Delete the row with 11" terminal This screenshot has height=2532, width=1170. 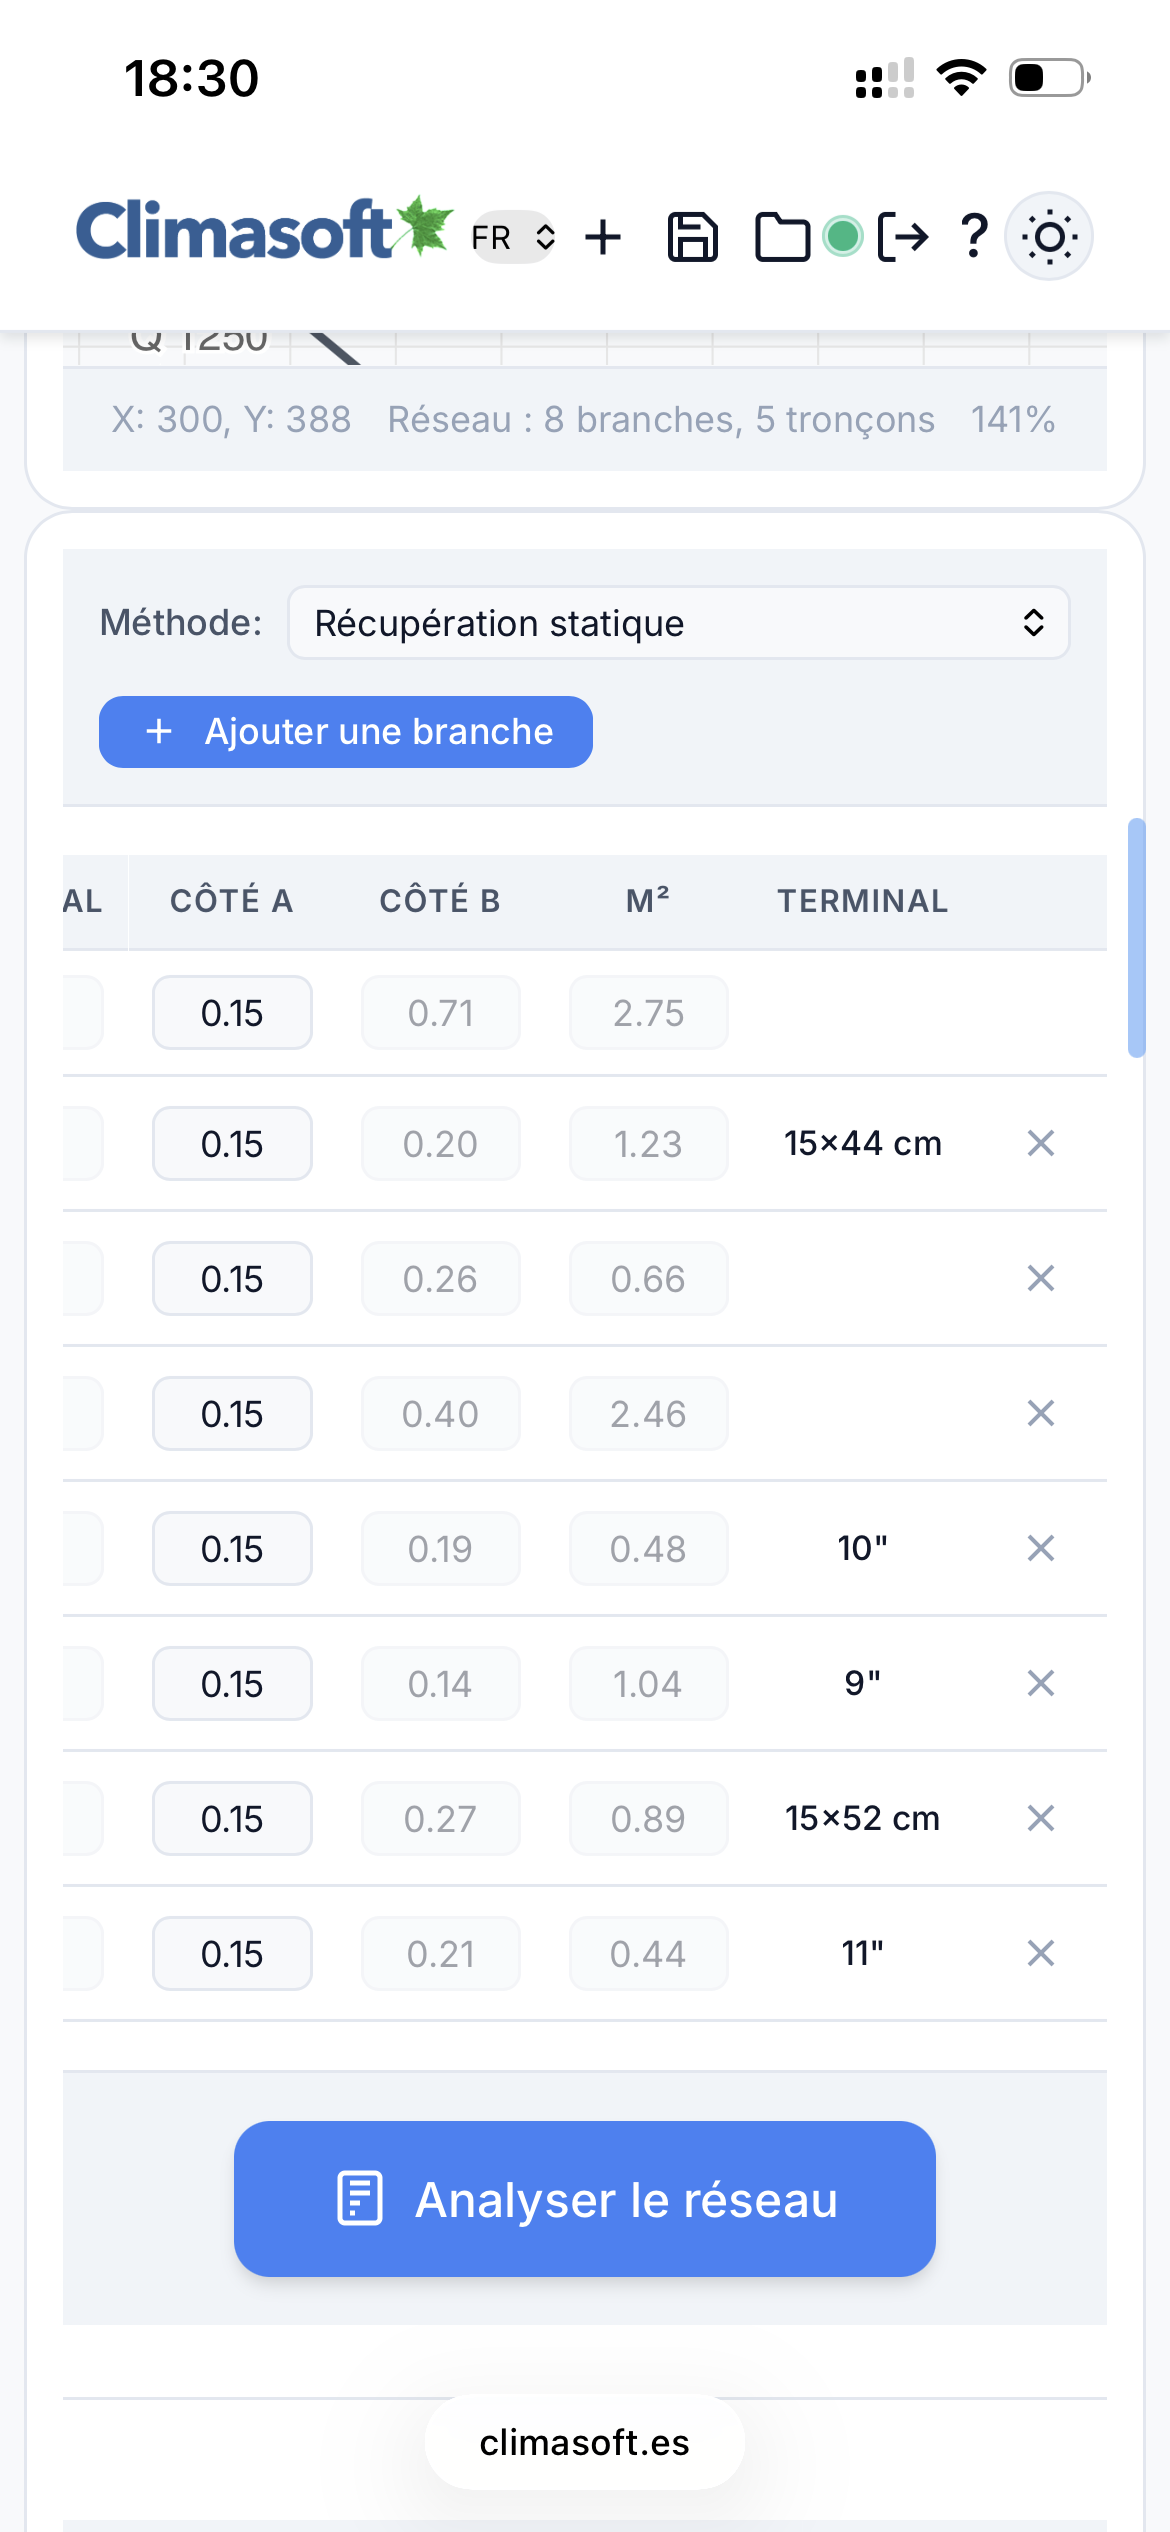1041,1953
